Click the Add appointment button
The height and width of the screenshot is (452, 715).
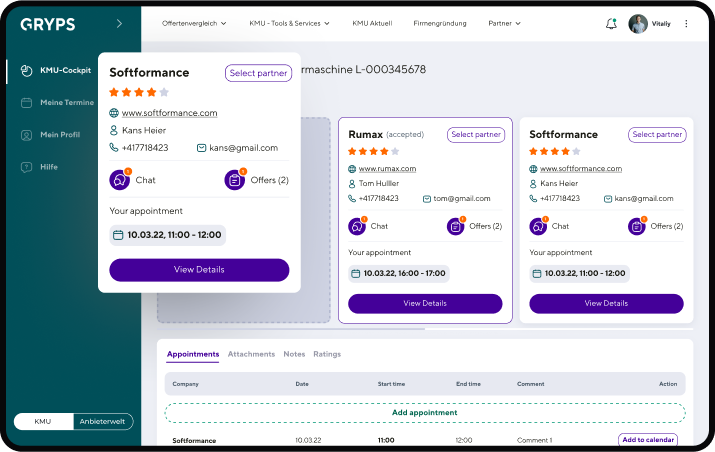(425, 412)
